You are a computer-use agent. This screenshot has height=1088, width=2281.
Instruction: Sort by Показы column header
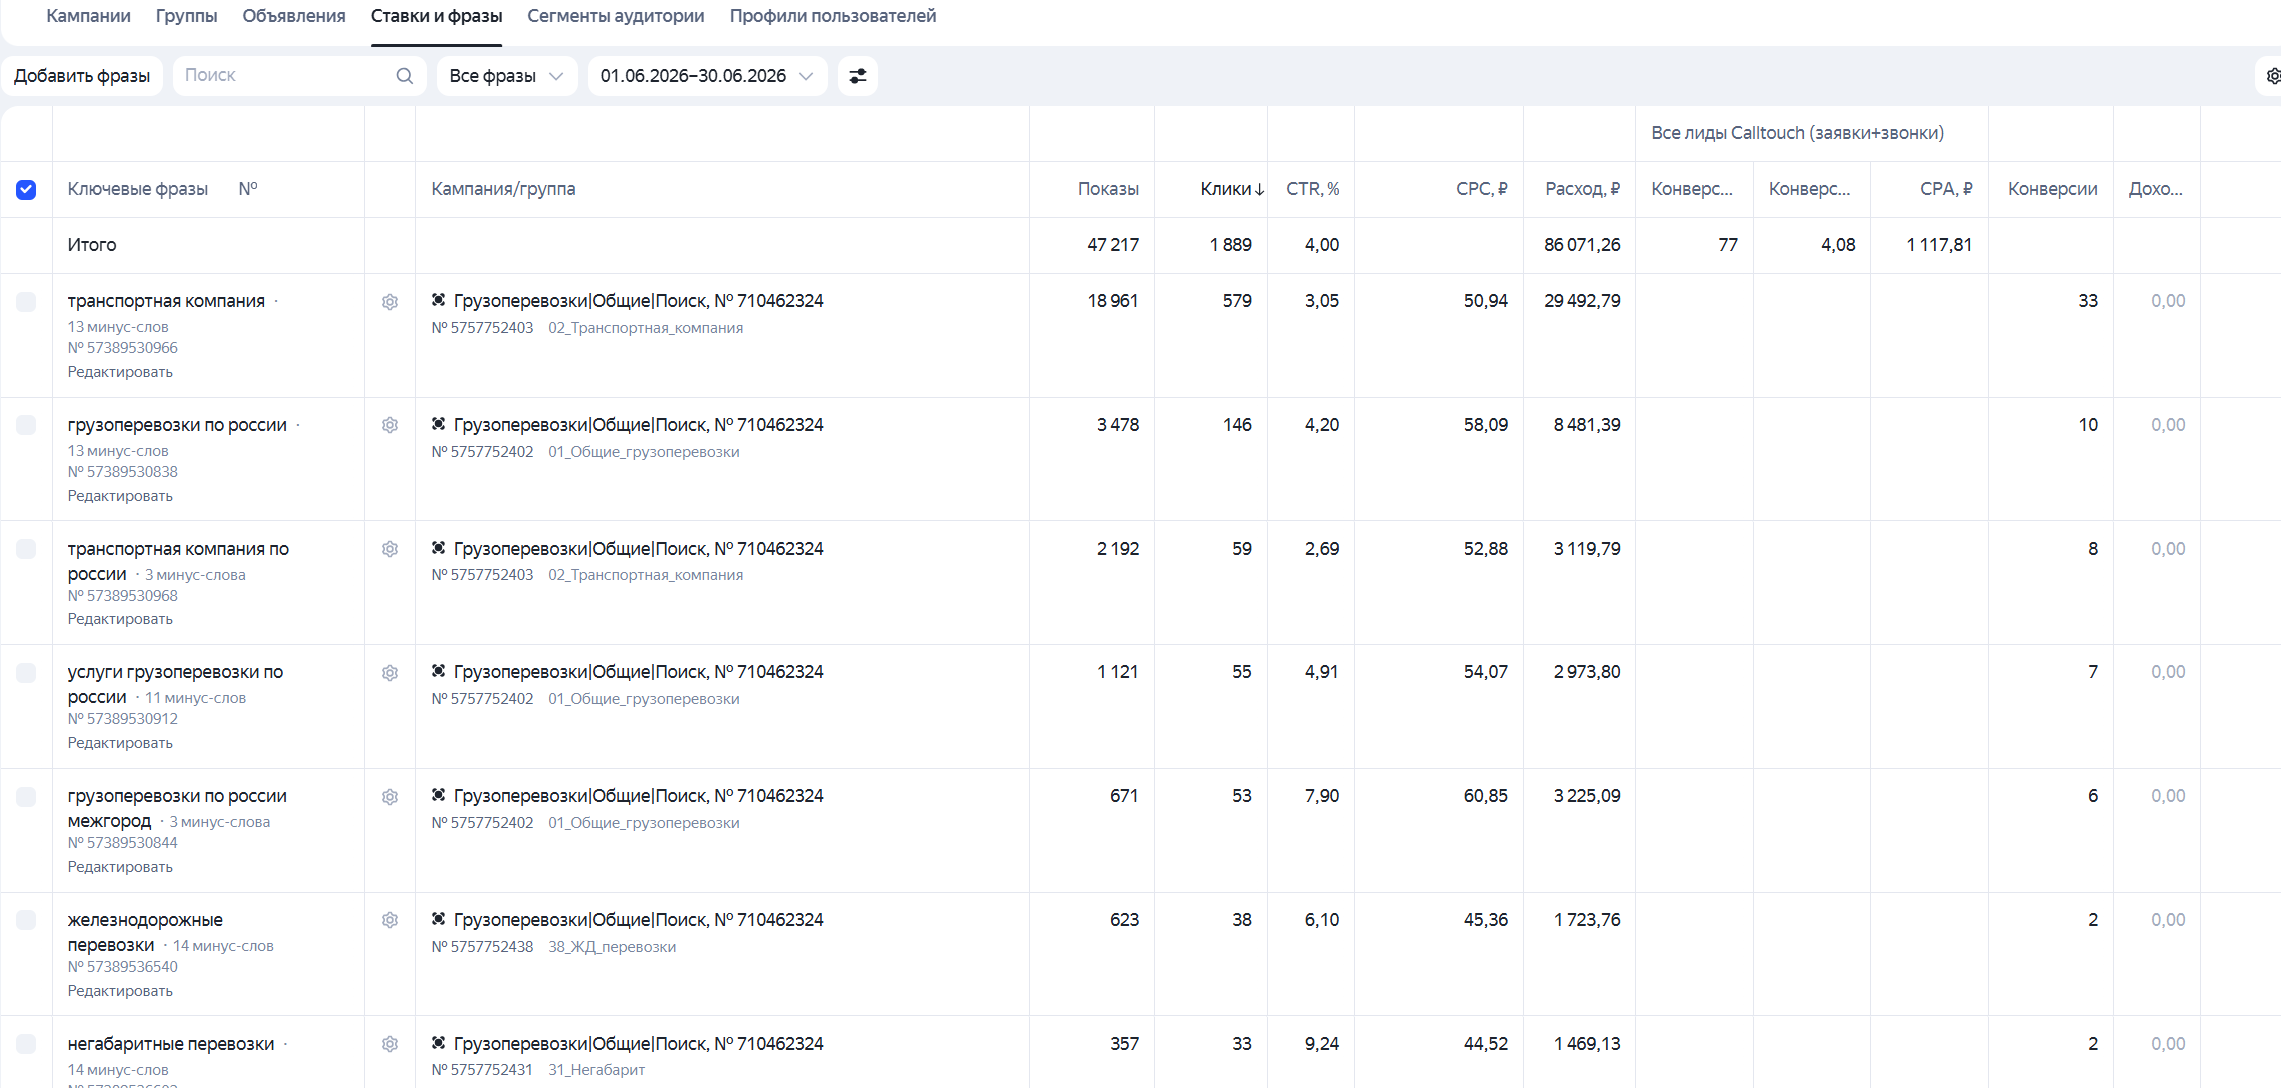click(x=1108, y=189)
